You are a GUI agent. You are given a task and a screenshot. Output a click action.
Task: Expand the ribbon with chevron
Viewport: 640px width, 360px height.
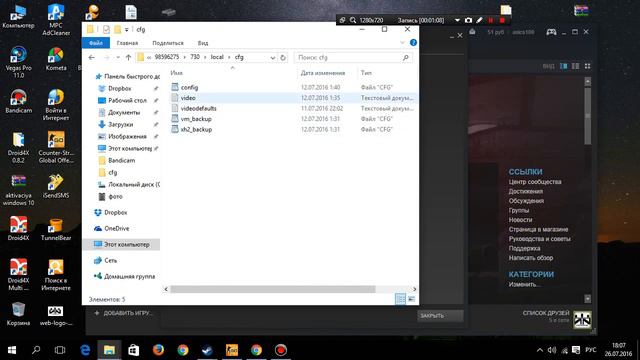click(402, 42)
